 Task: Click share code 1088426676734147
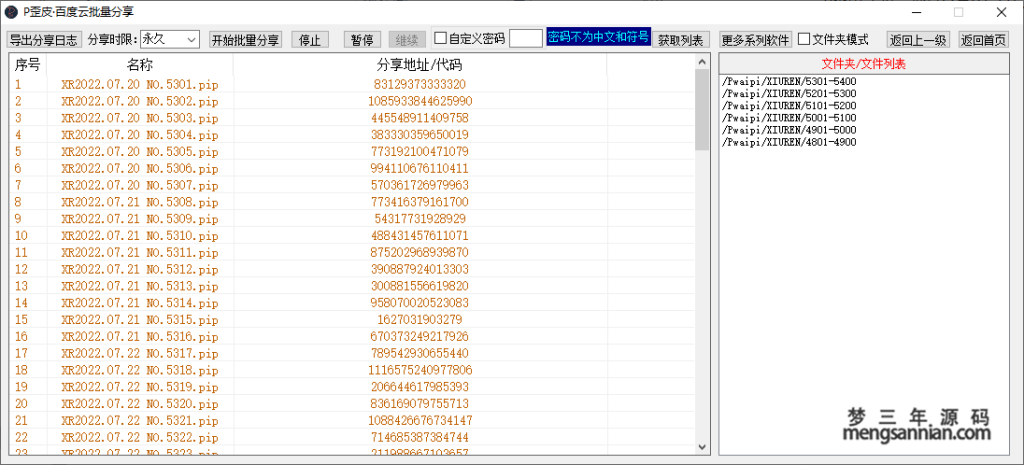[x=420, y=421]
